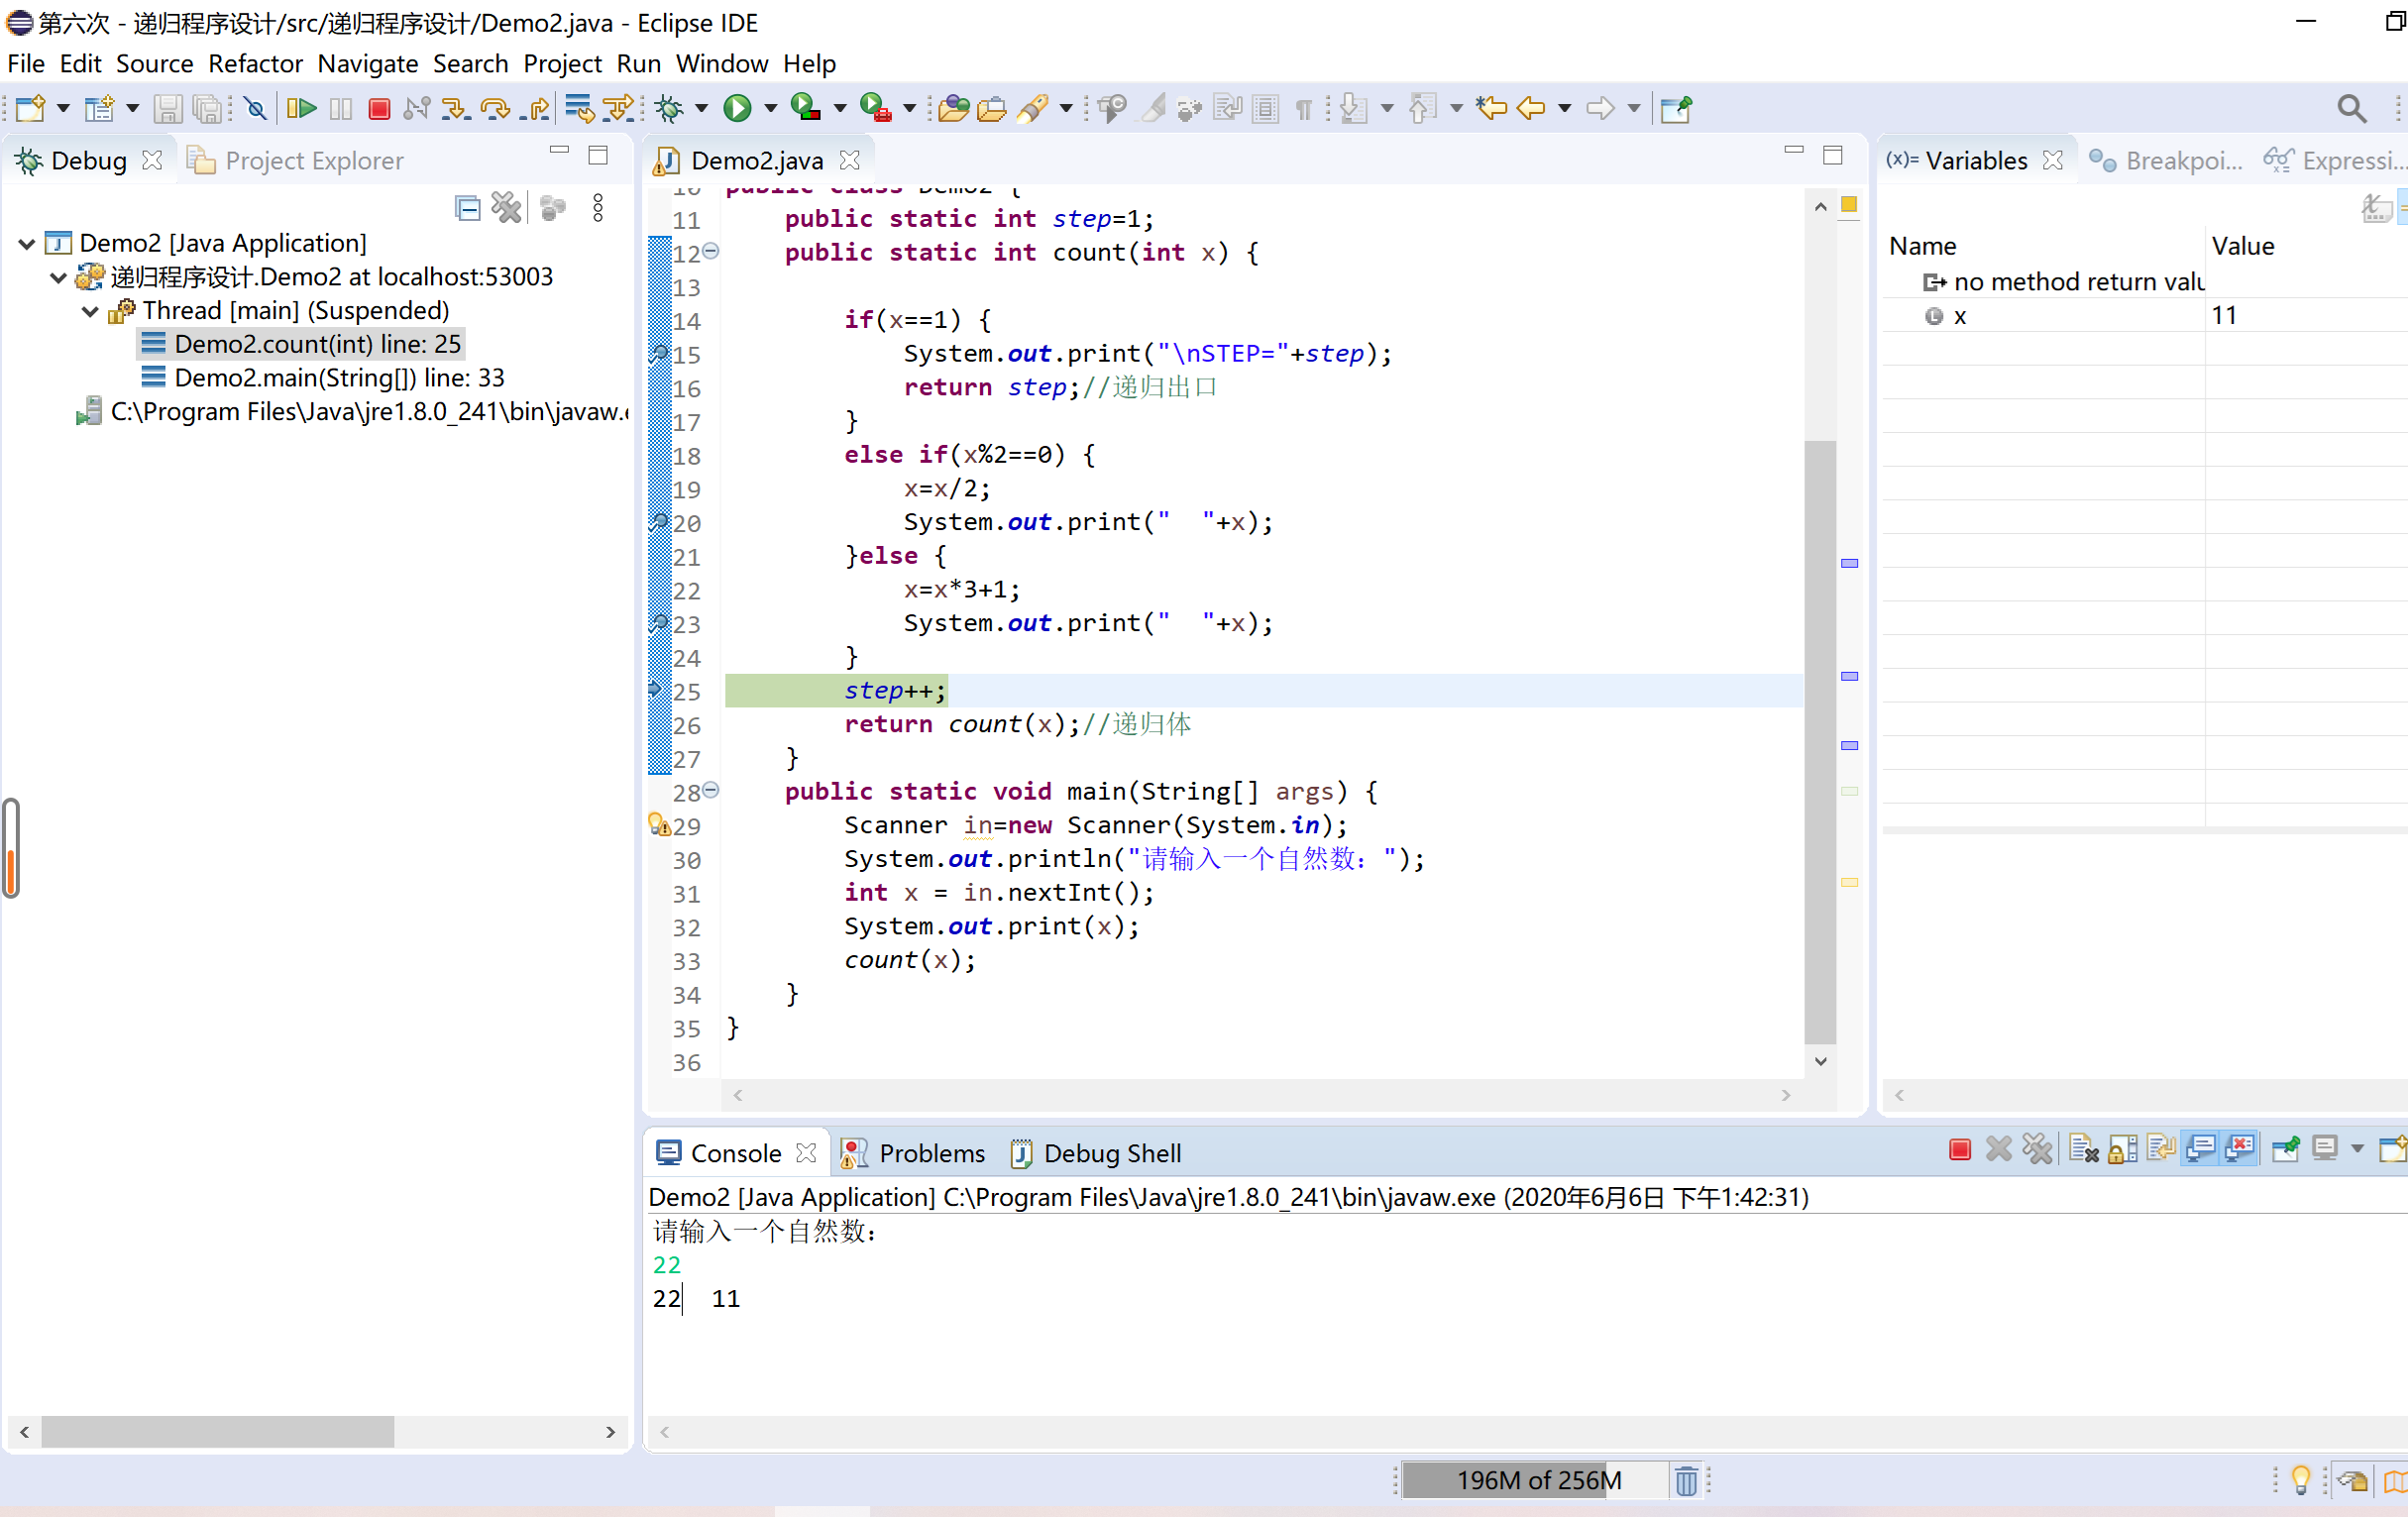
Task: Fold the main method at line 28
Action: point(711,790)
